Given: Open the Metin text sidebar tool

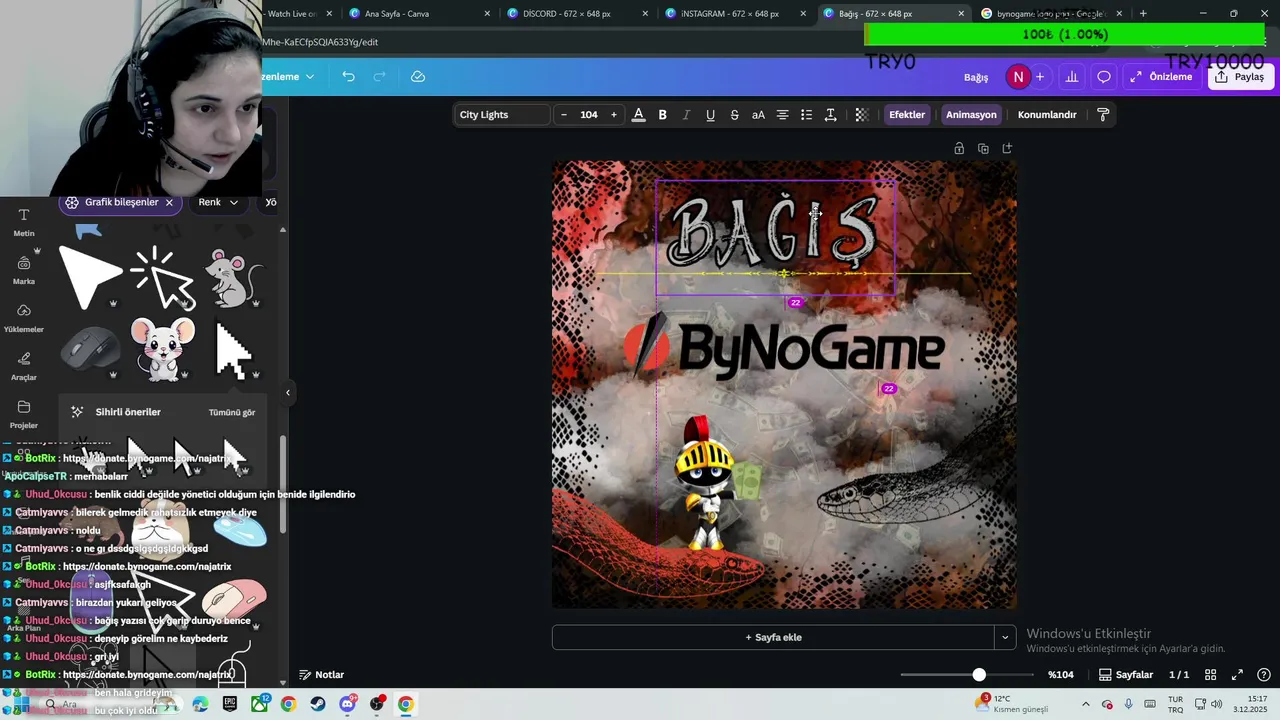Looking at the screenshot, I should pos(24,222).
